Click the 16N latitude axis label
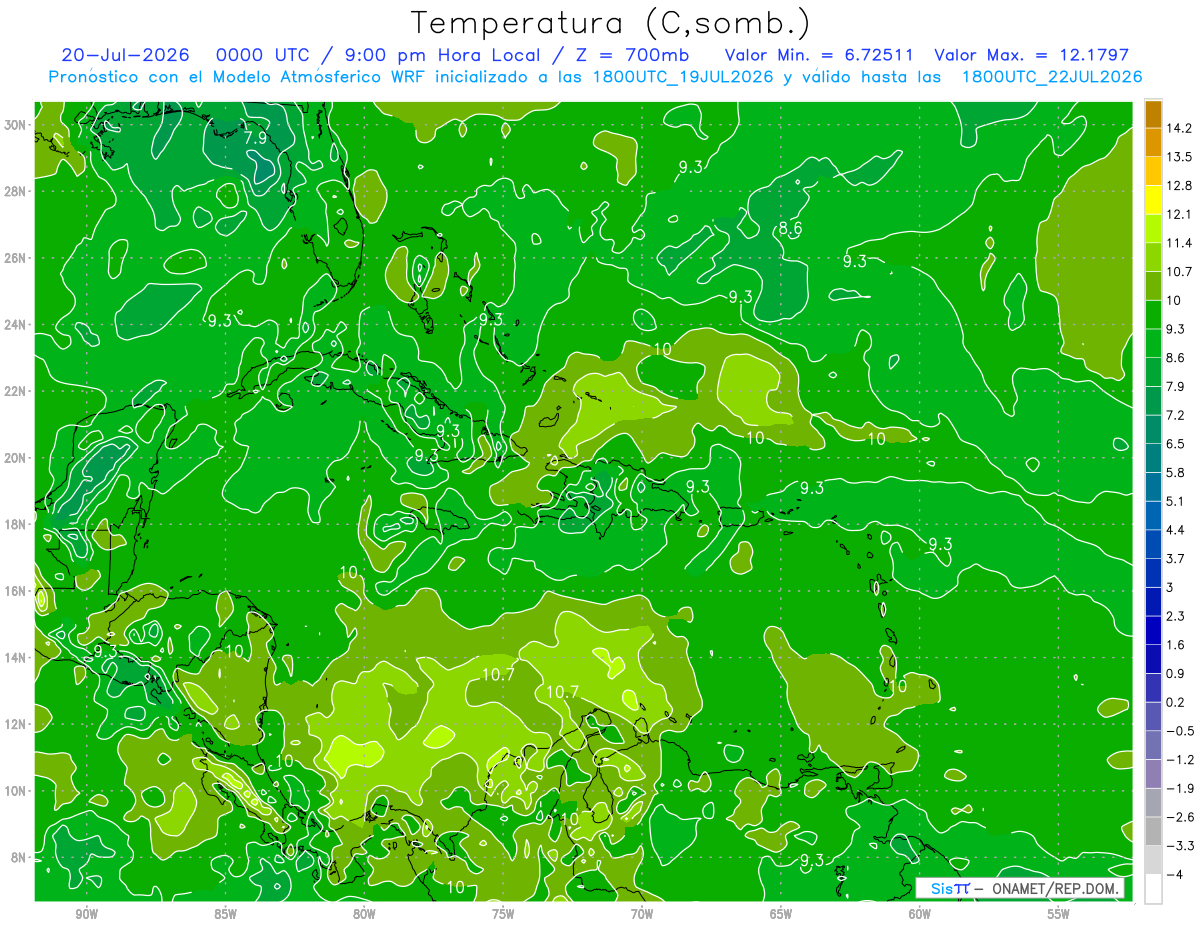The height and width of the screenshot is (927, 1200). [16, 591]
